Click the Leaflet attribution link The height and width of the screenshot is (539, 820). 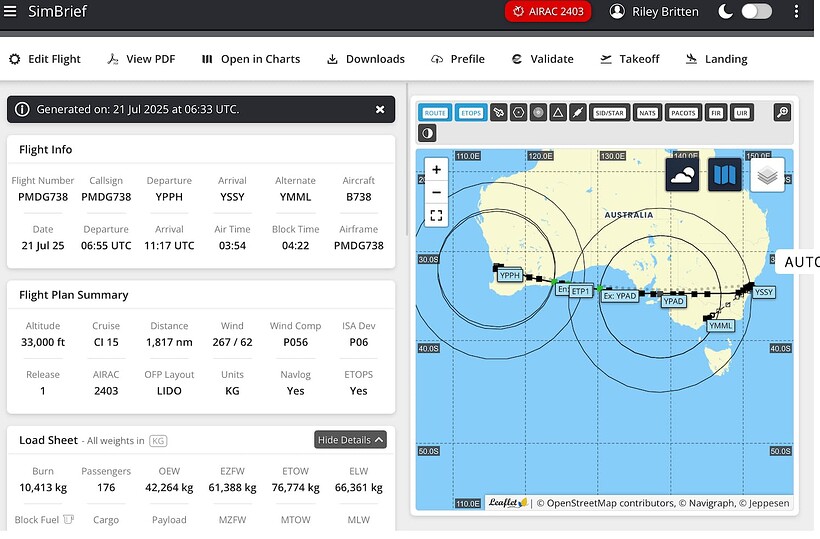click(x=508, y=502)
